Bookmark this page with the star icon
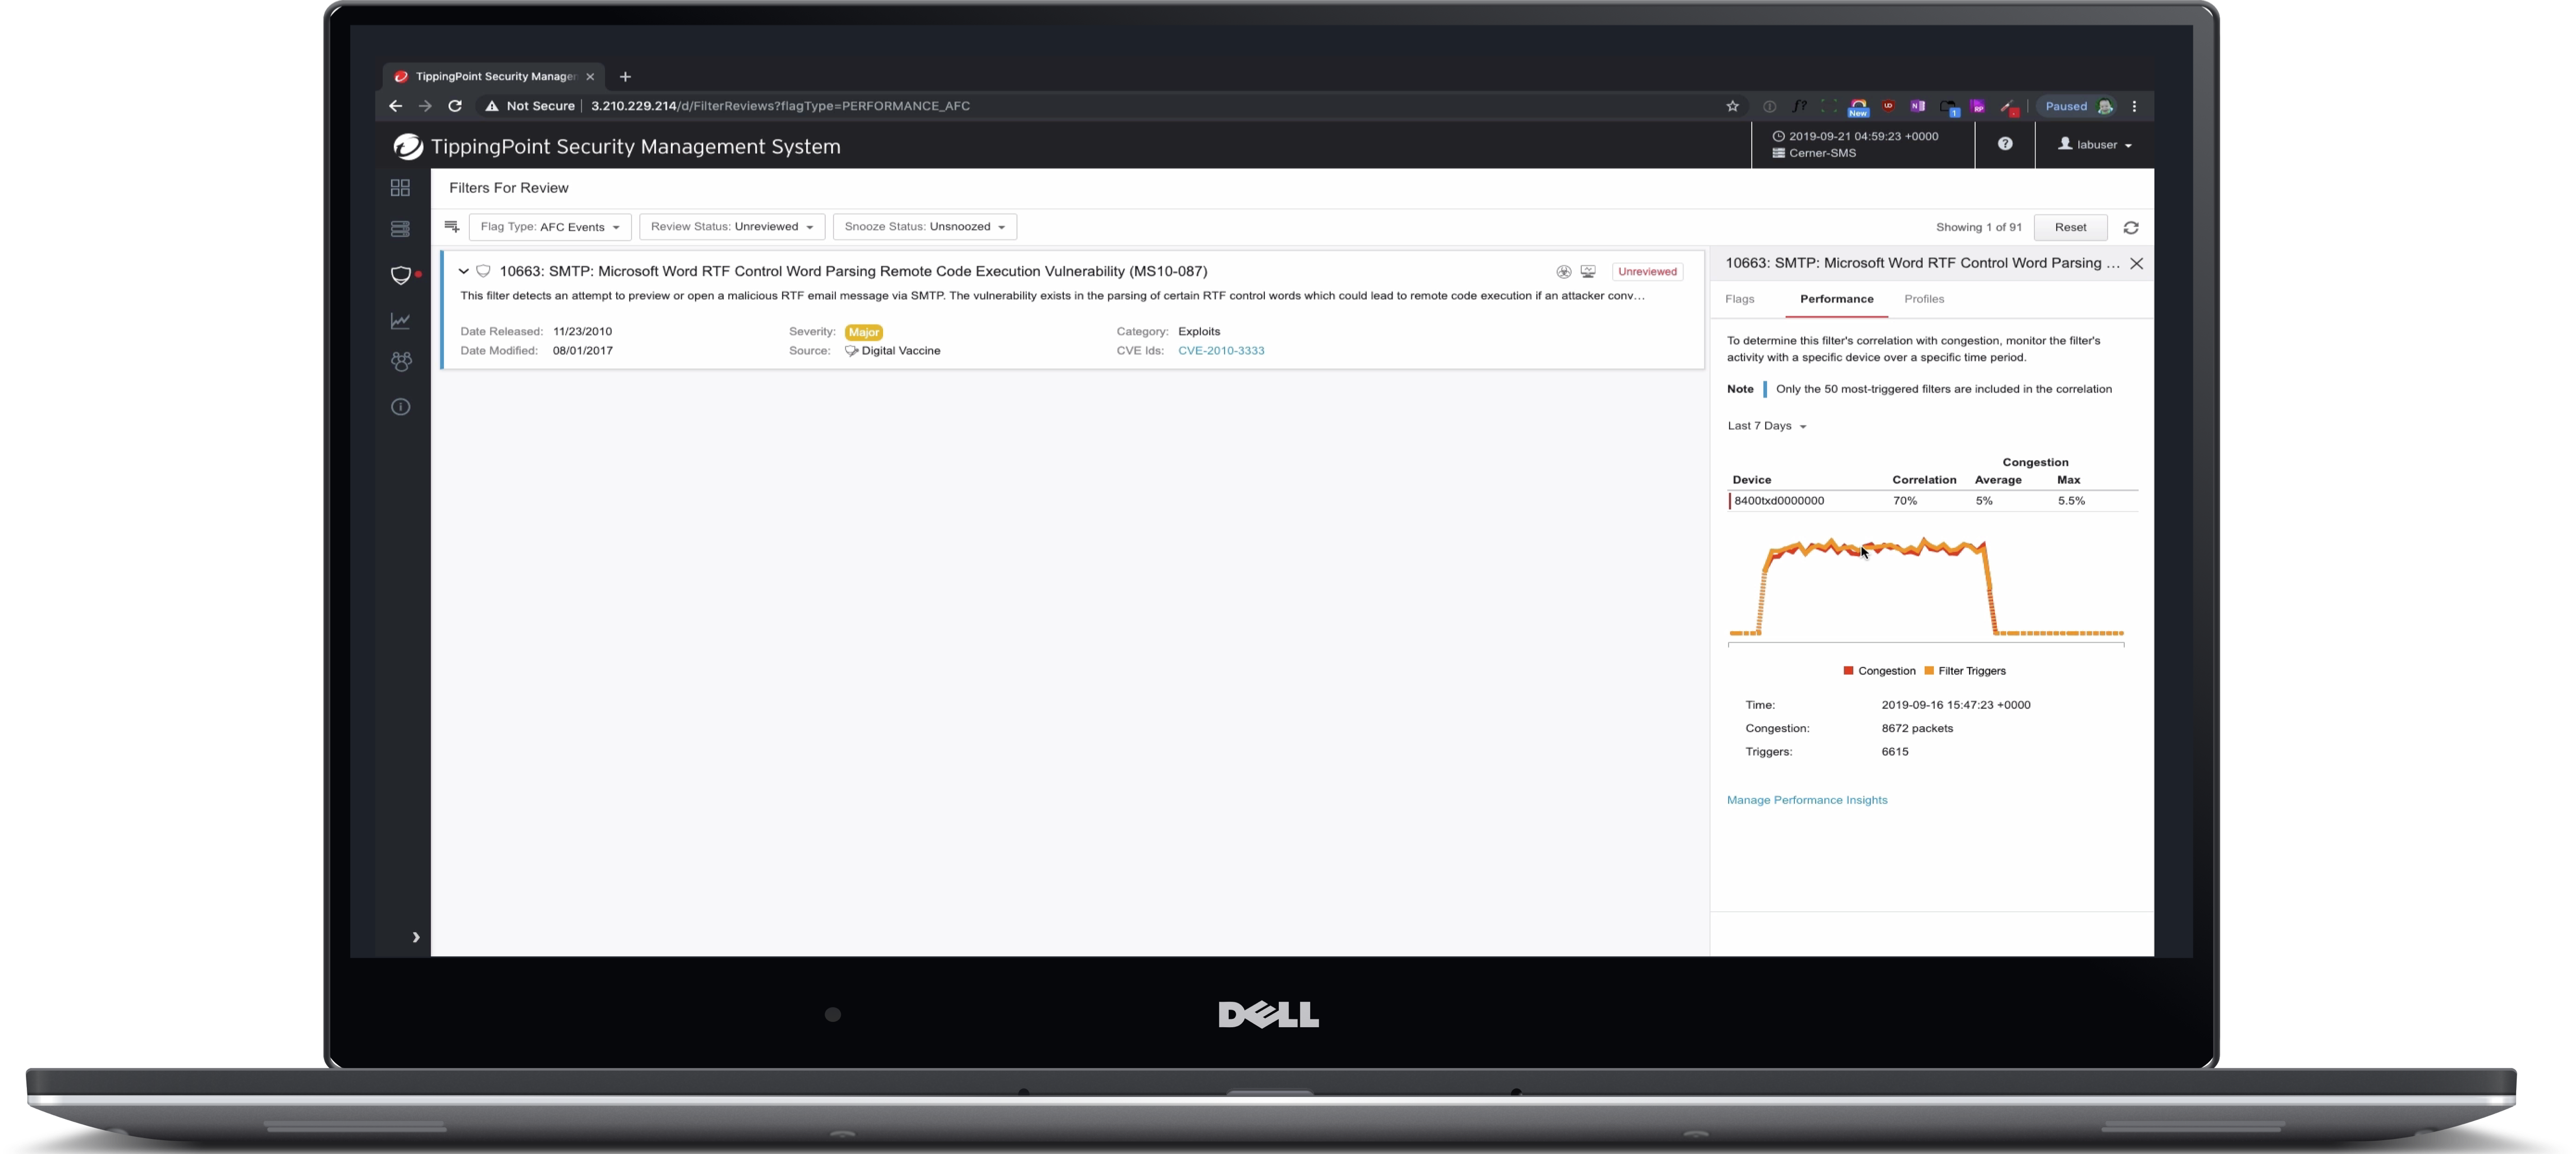Image resolution: width=2576 pixels, height=1154 pixels. point(1733,106)
